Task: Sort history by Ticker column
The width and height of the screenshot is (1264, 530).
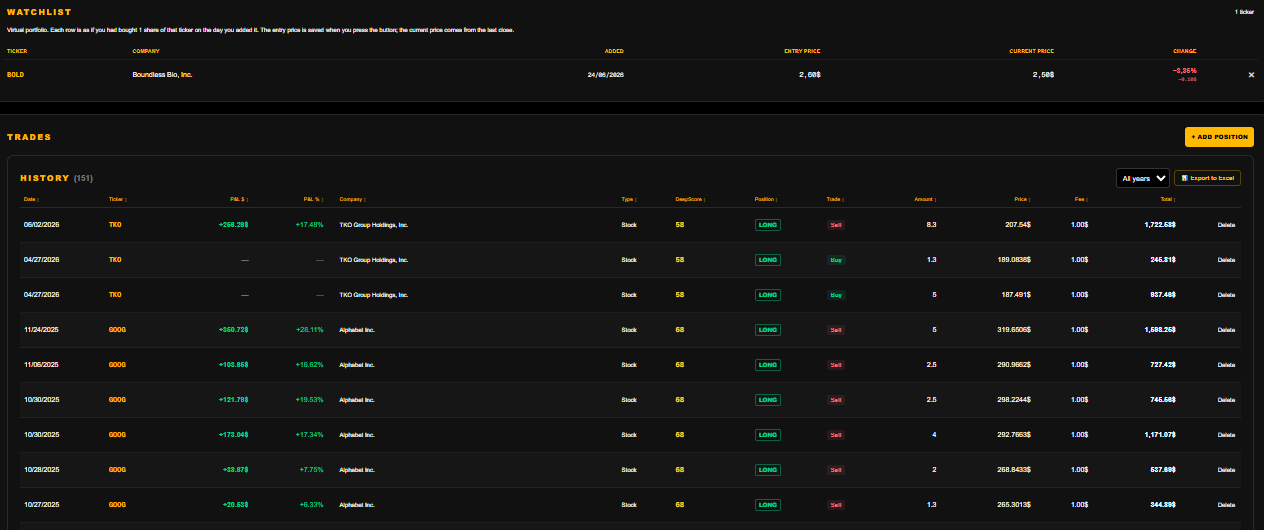Action: click(117, 199)
